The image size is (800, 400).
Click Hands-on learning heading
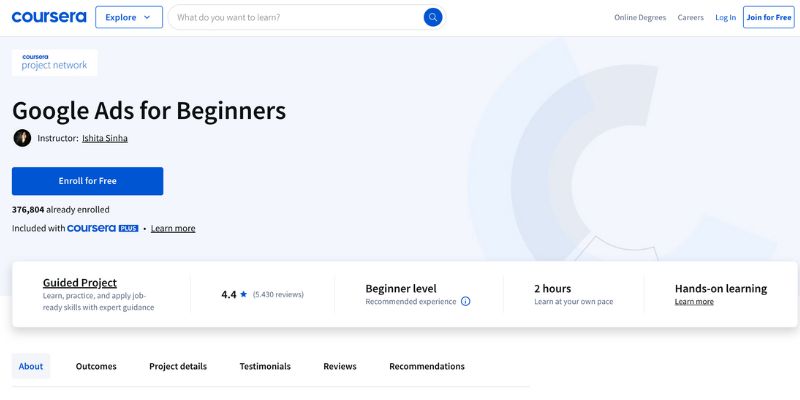(x=720, y=289)
